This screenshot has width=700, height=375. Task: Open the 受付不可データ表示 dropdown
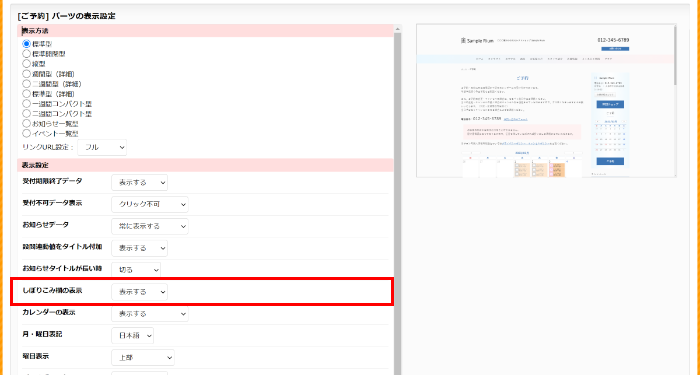tap(150, 204)
